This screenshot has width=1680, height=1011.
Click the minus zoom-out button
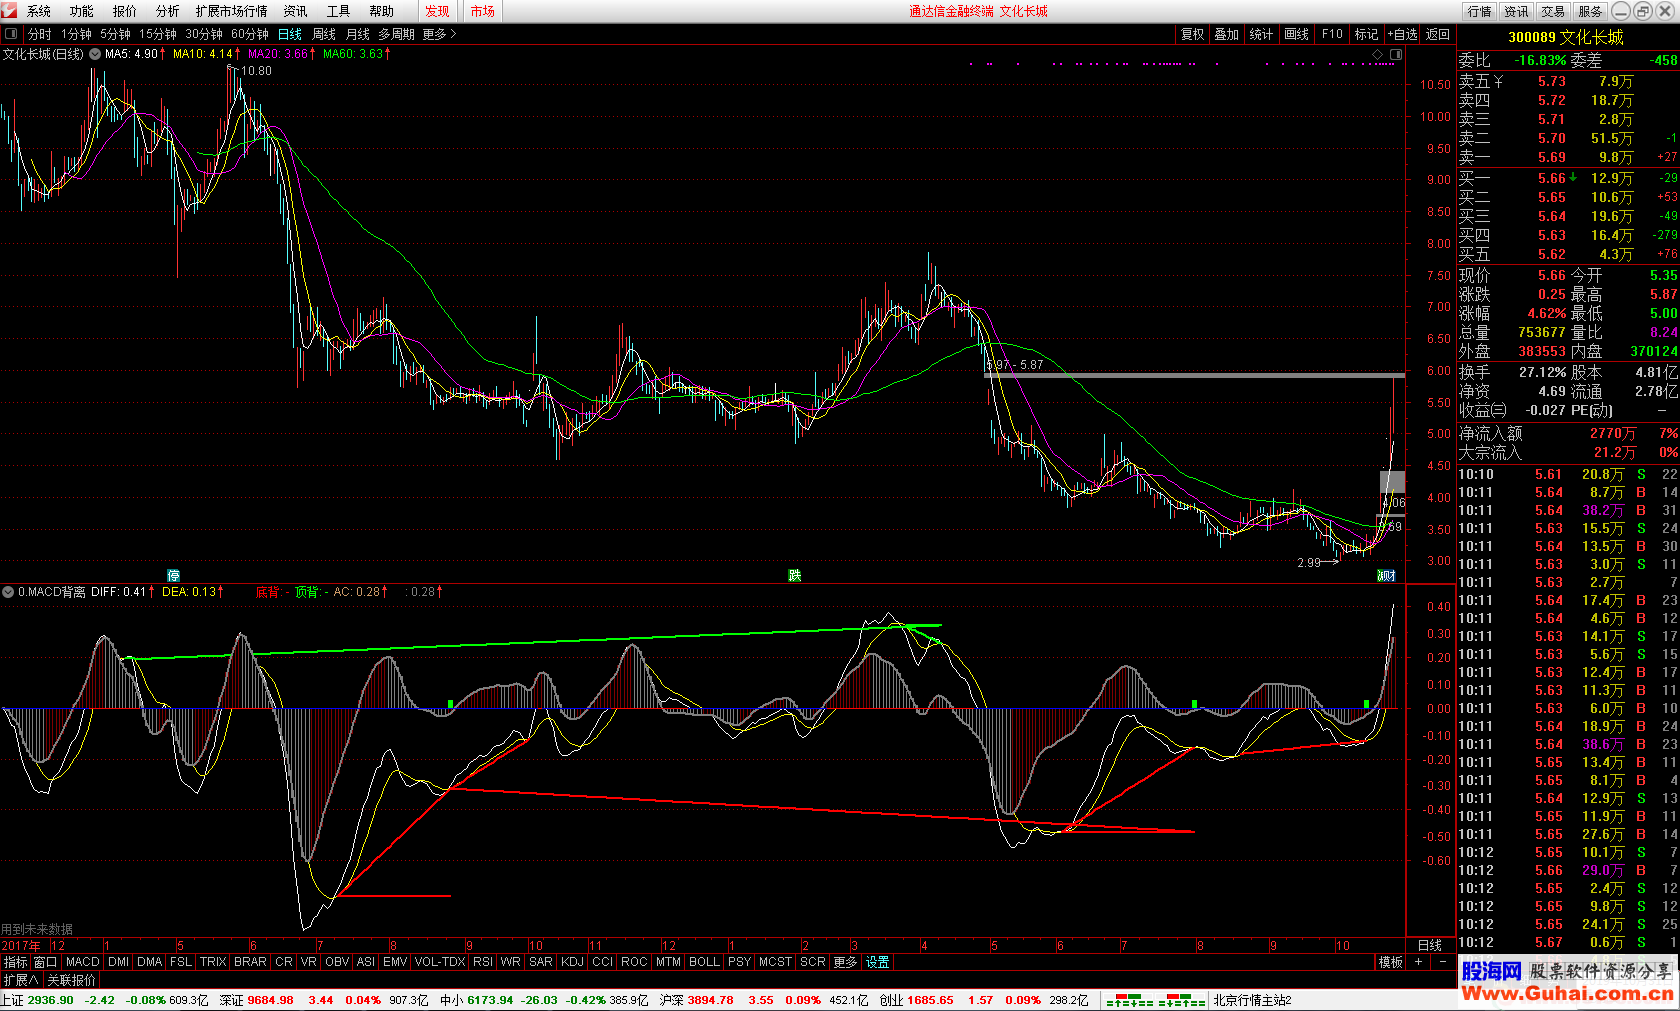click(x=1443, y=962)
